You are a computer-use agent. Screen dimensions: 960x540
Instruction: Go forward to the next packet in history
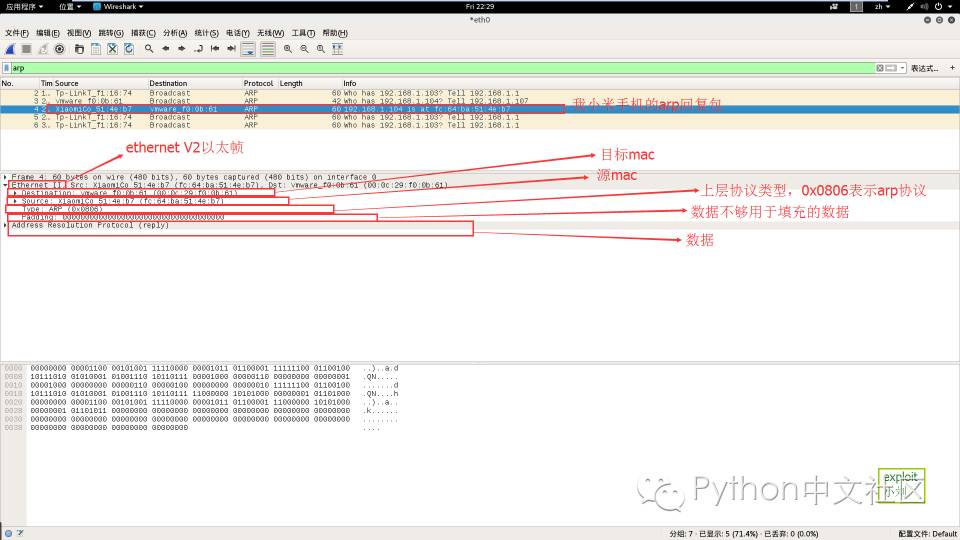click(182, 49)
